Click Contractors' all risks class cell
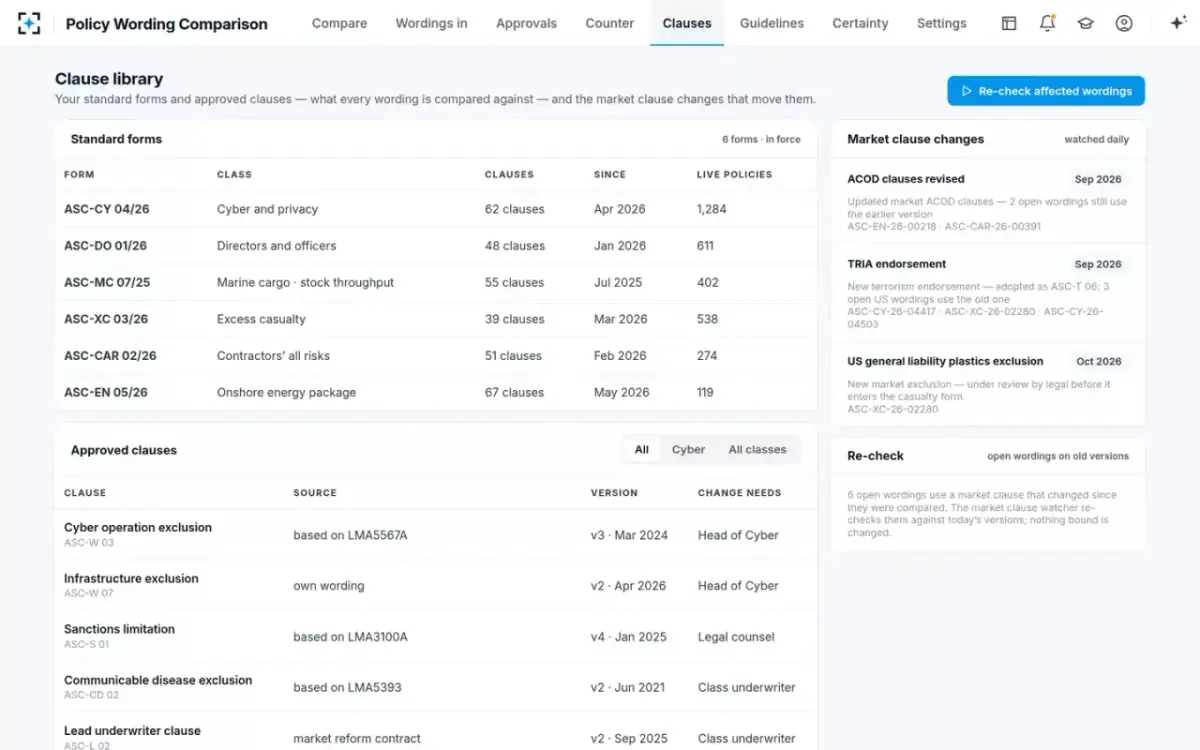Screen dimensions: 1200x750 (x=273, y=356)
